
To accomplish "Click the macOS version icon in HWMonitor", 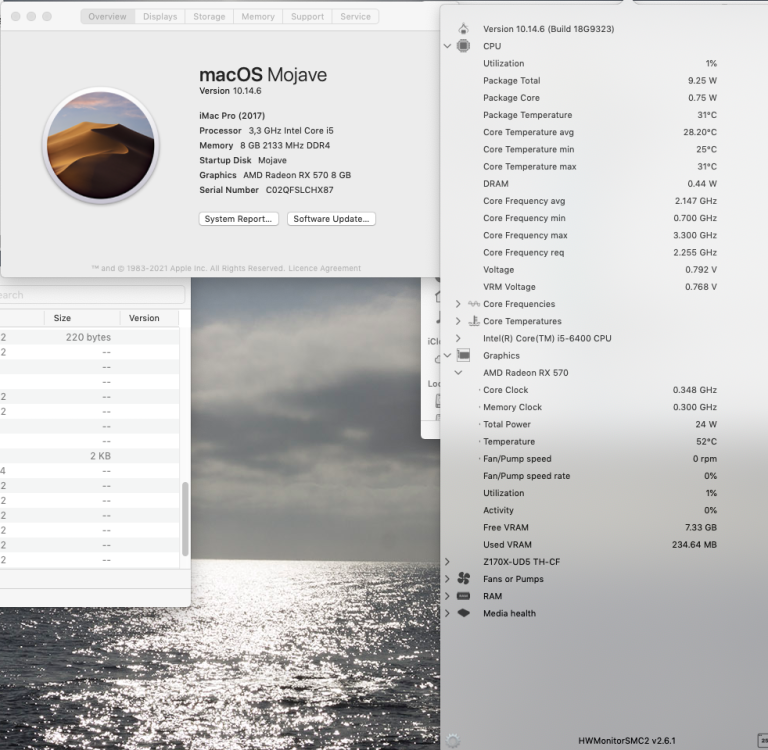I will pos(463,28).
